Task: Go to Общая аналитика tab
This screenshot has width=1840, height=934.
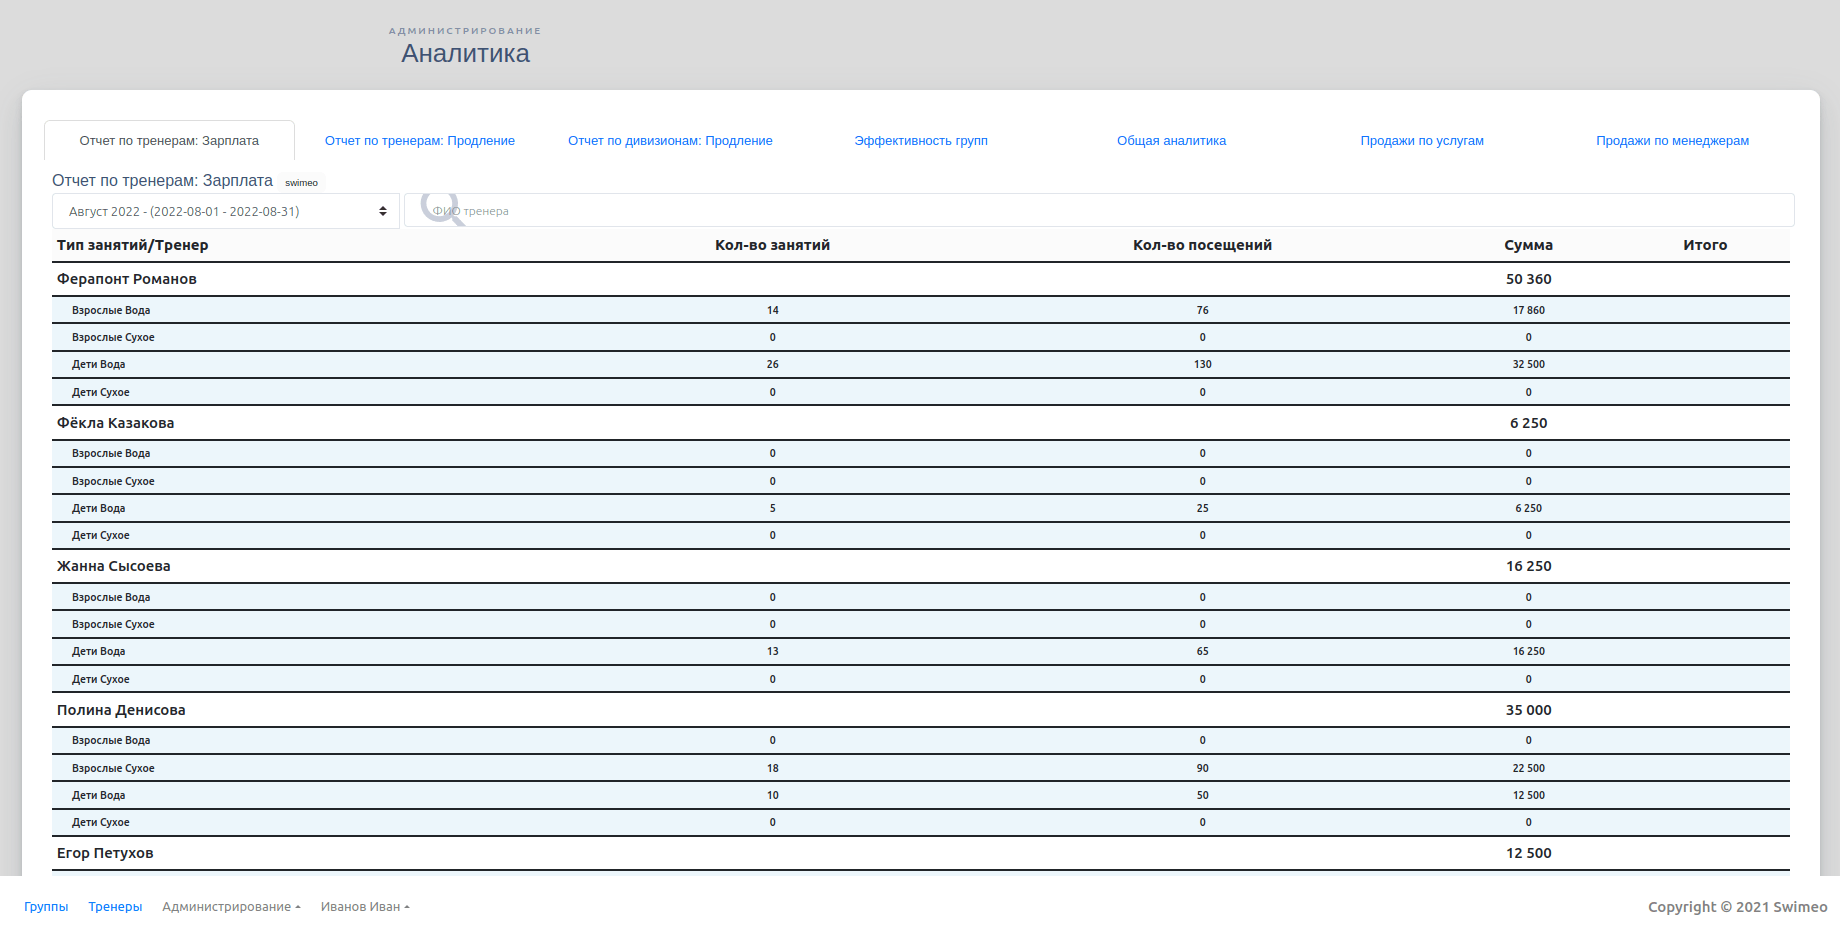Action: 1171,141
